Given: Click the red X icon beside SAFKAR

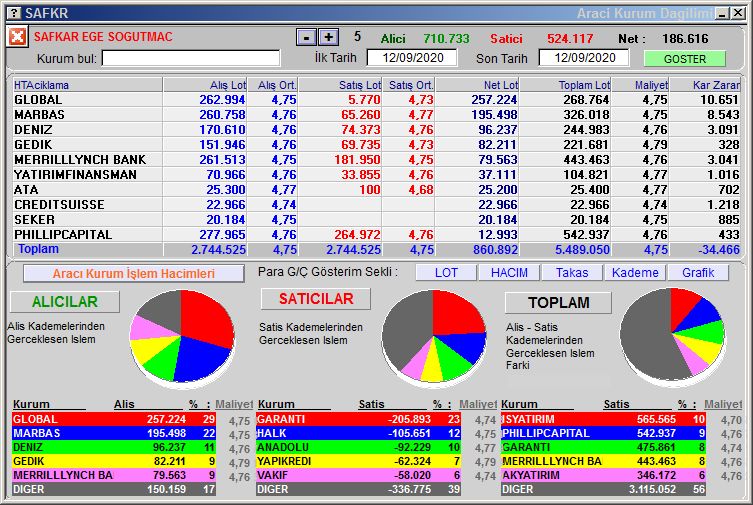Looking at the screenshot, I should tap(17, 36).
